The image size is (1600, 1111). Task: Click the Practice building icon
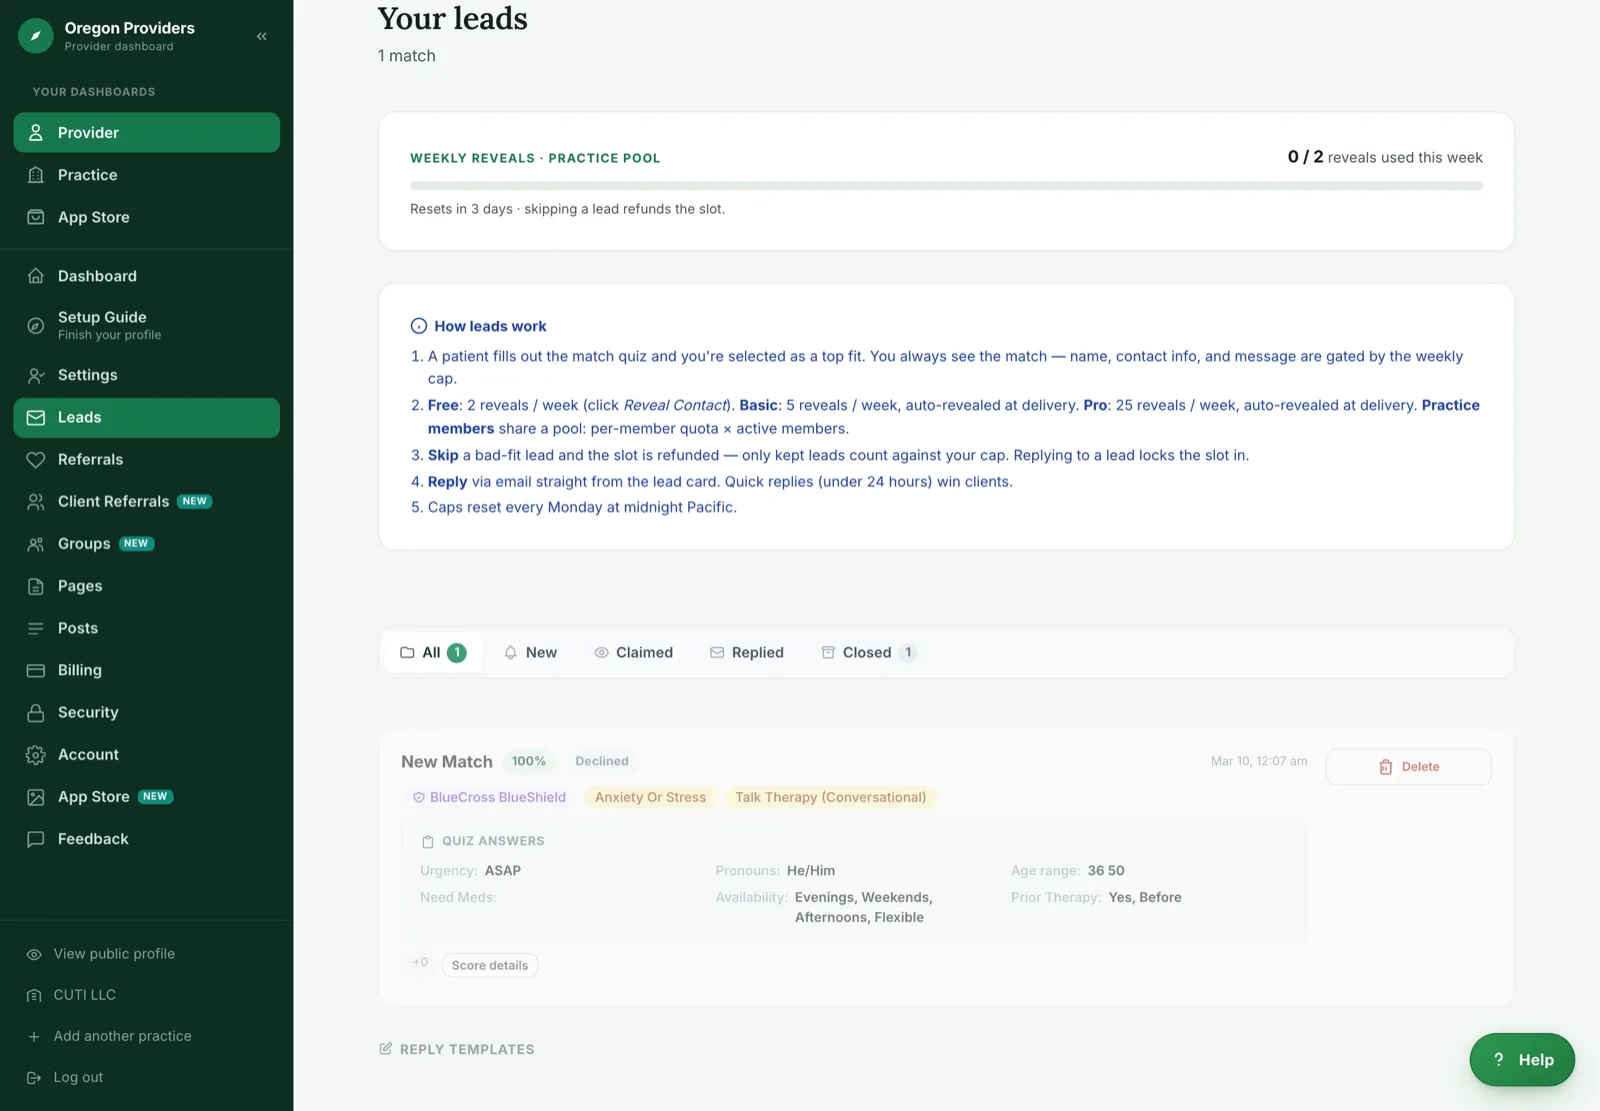[x=36, y=175]
